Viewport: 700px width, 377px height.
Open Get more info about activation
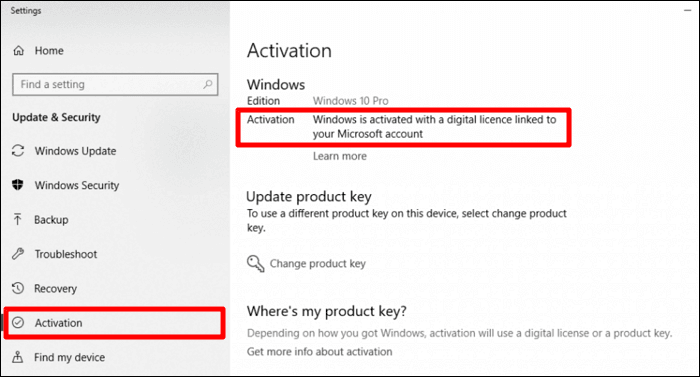320,352
